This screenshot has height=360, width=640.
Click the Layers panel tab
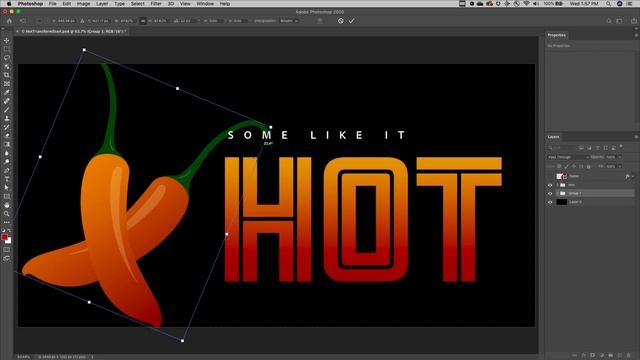pyautogui.click(x=553, y=137)
